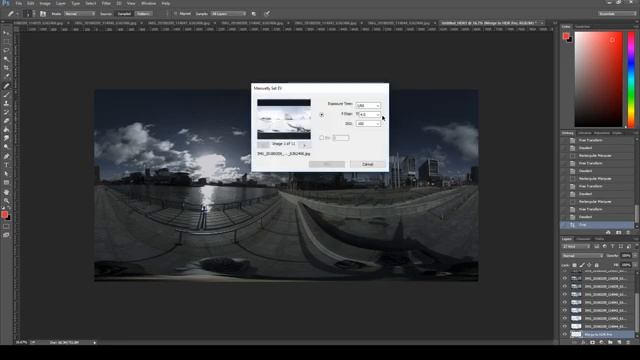Add layer mask from Layers panel footer
Screen dimensions: 640x360
pyautogui.click(x=592, y=342)
